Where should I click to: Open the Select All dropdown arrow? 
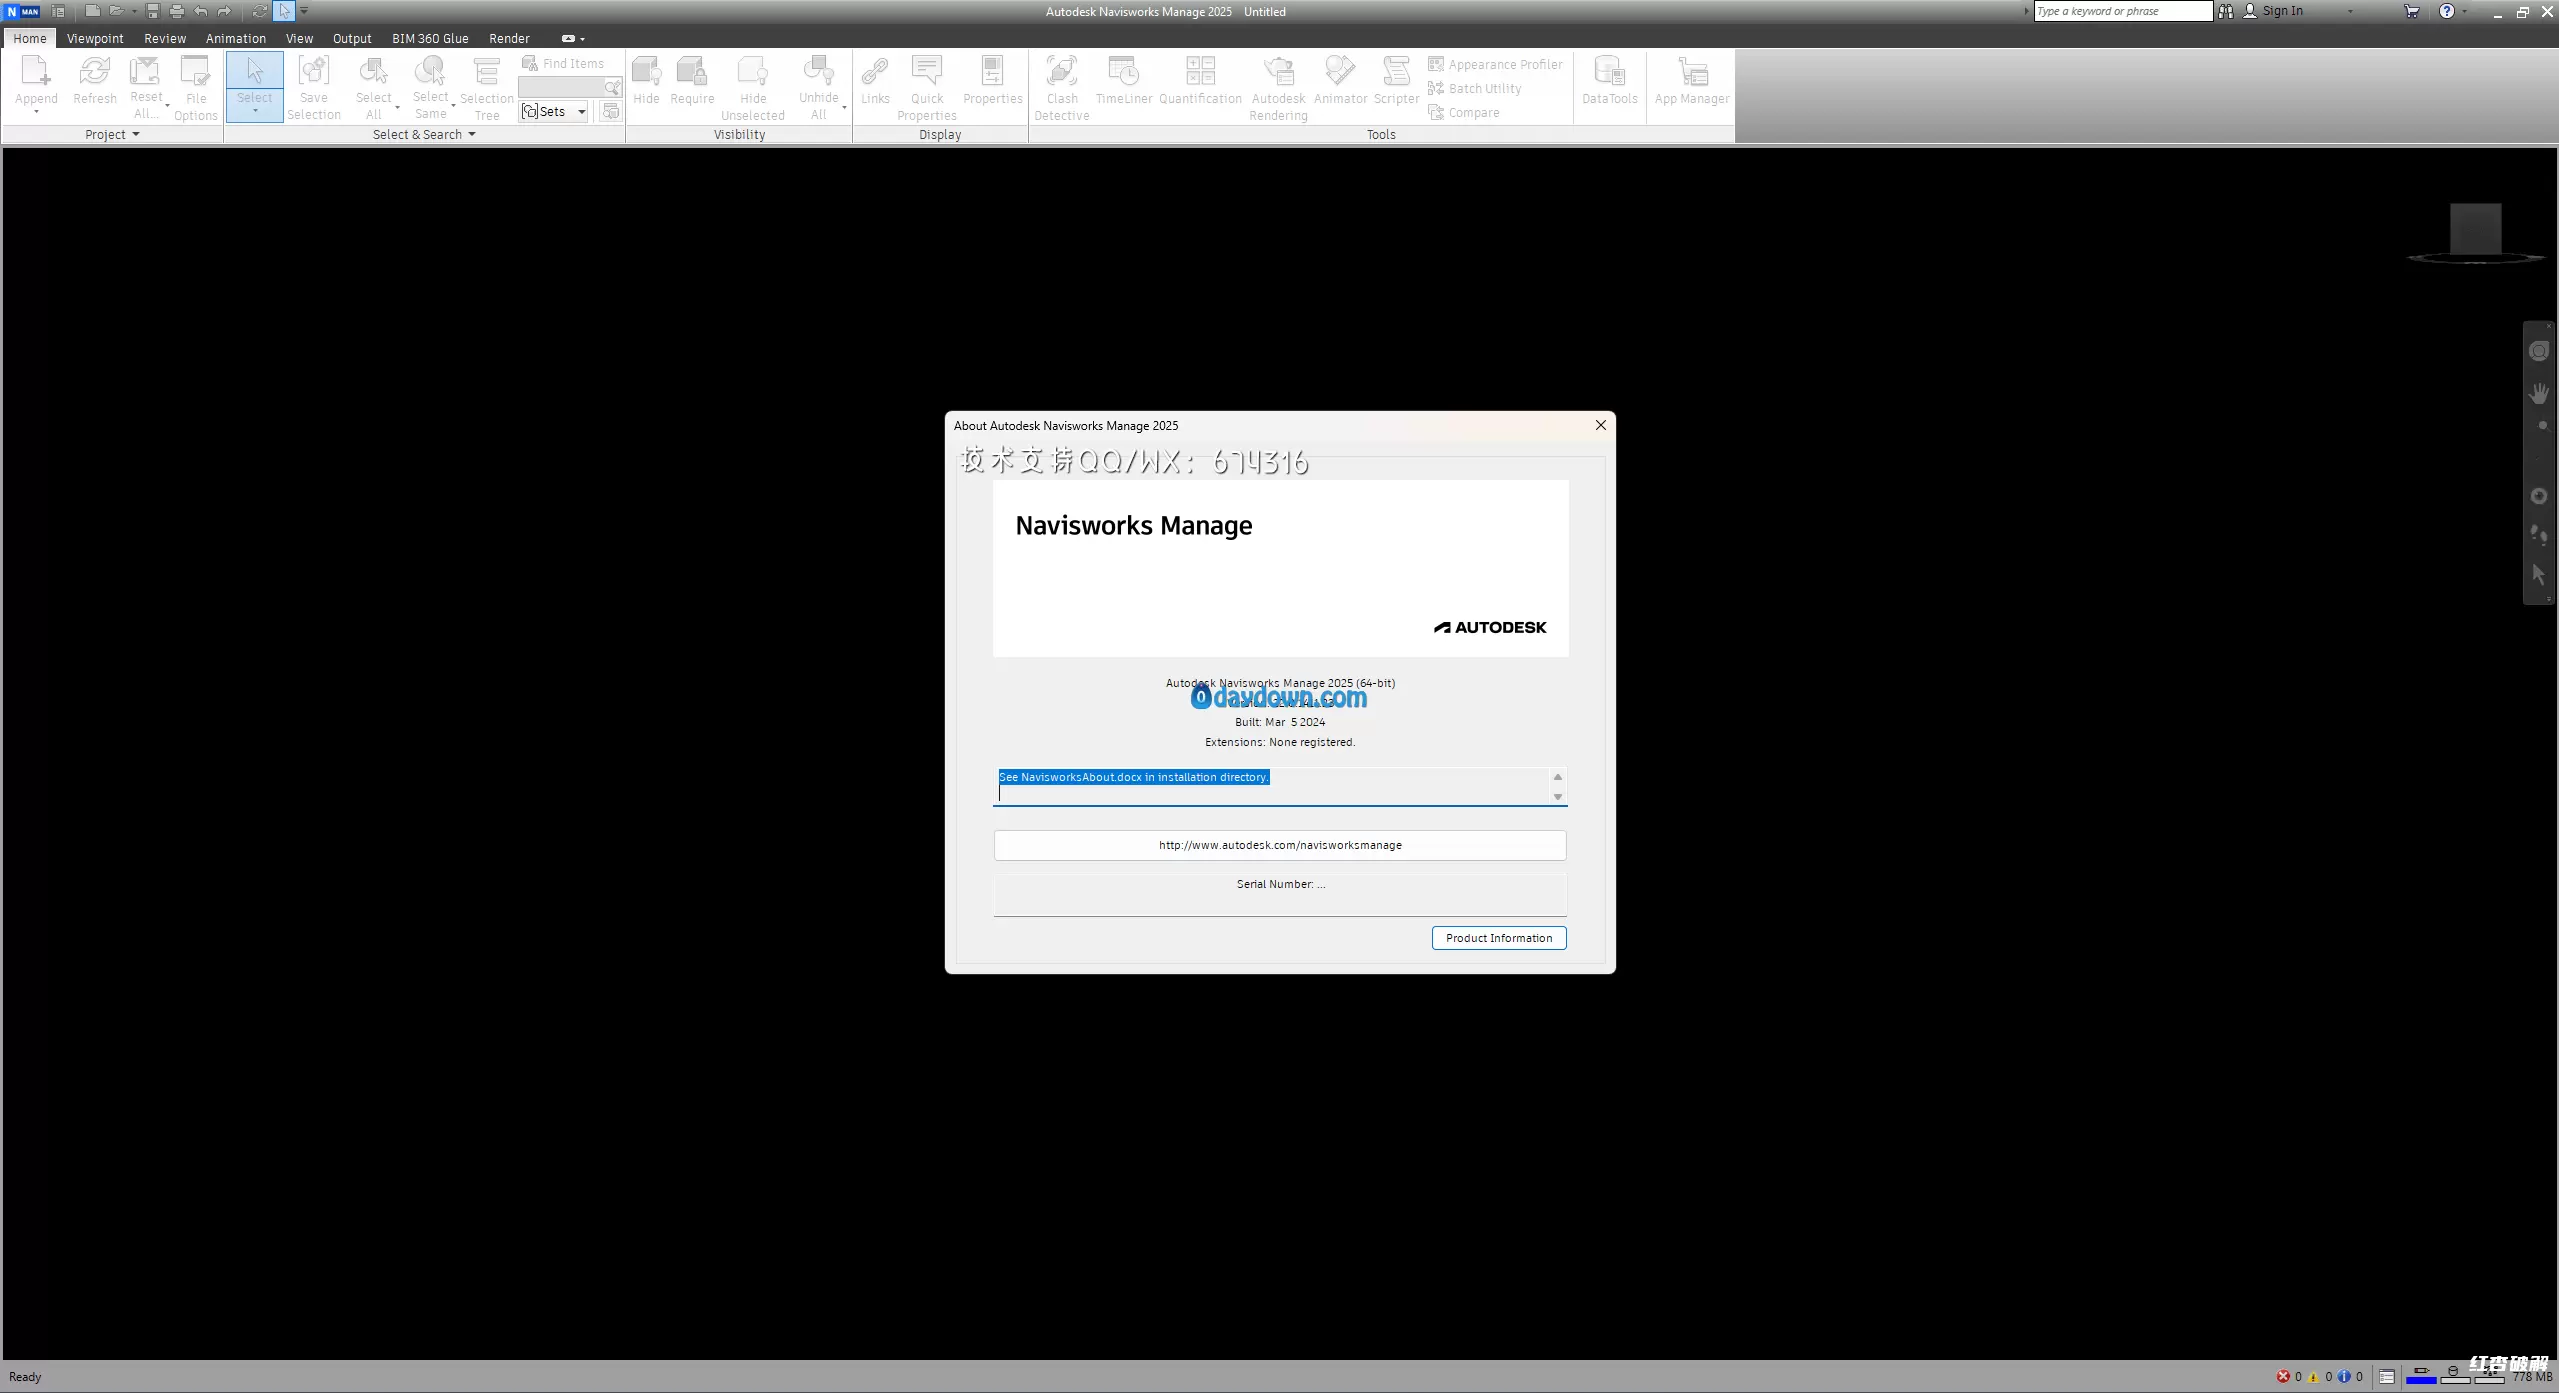tap(397, 107)
